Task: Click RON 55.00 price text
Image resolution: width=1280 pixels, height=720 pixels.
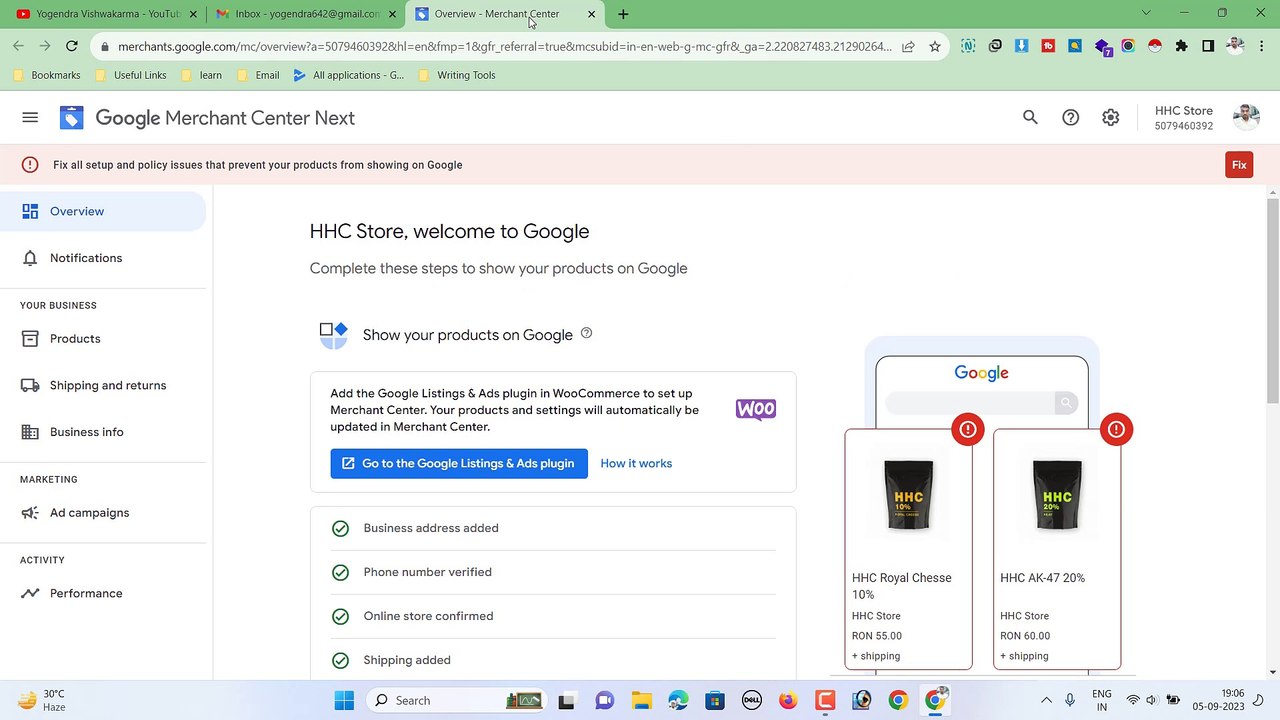Action: [877, 636]
